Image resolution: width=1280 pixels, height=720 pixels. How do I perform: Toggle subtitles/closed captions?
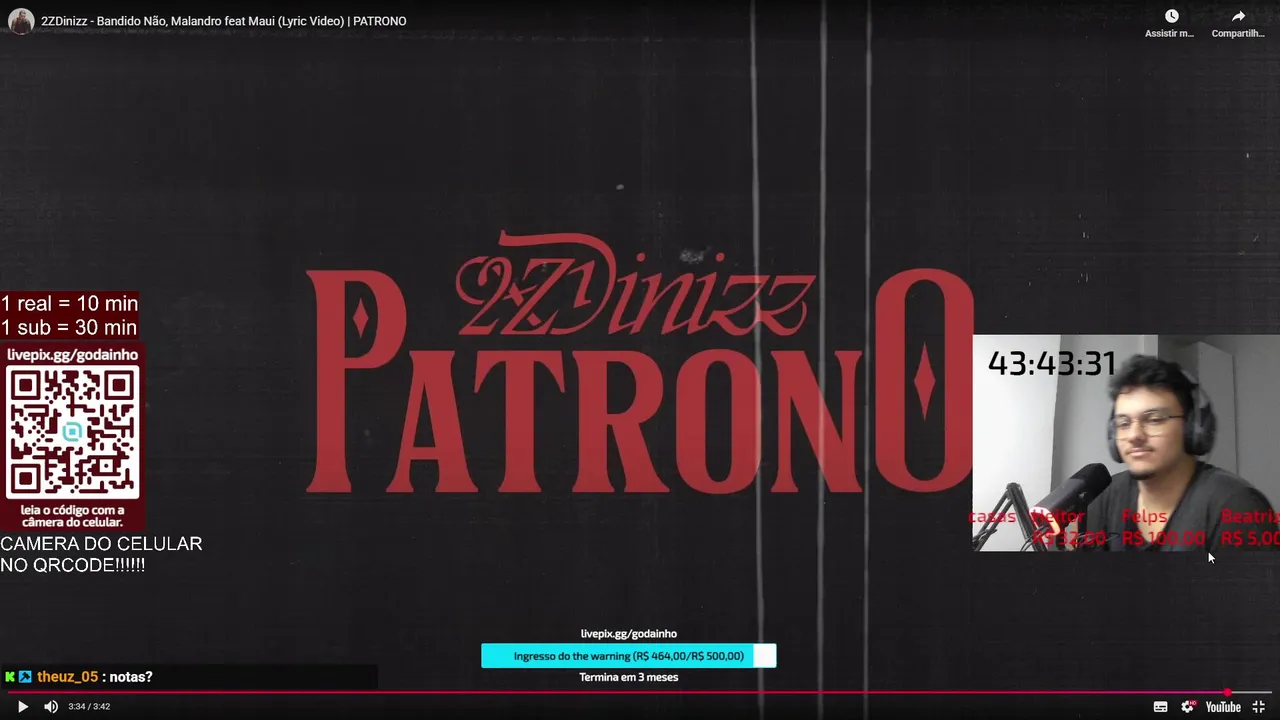tap(1160, 706)
